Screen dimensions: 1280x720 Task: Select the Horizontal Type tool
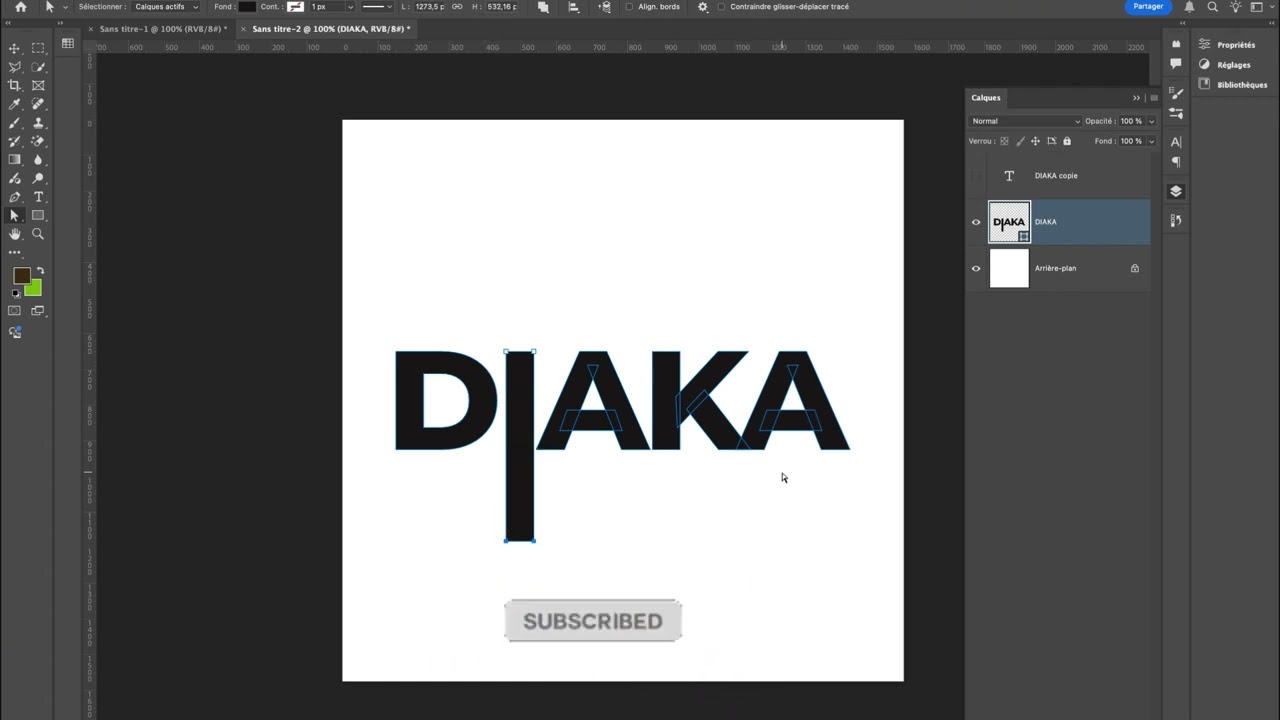click(38, 197)
